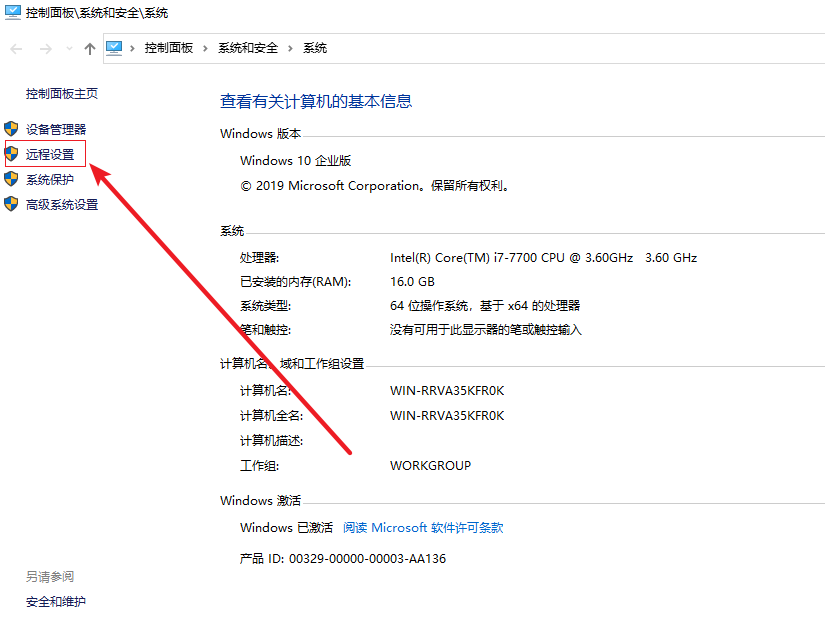Expand the breadcrumb chevron after 系统和安全
This screenshot has width=825, height=628.
(x=291, y=48)
